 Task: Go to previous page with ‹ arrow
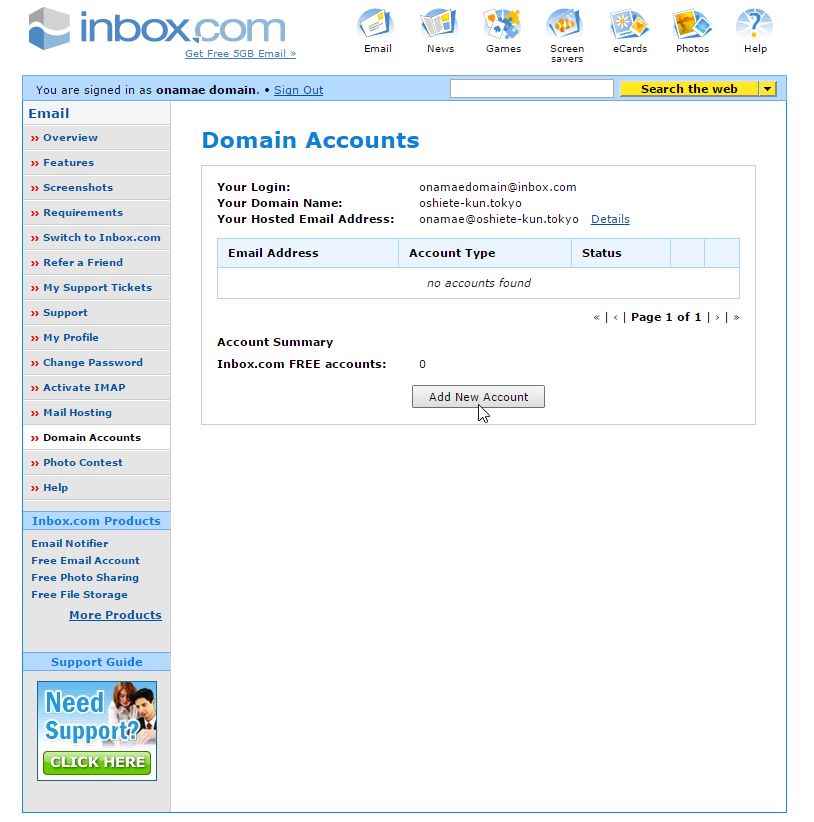615,317
